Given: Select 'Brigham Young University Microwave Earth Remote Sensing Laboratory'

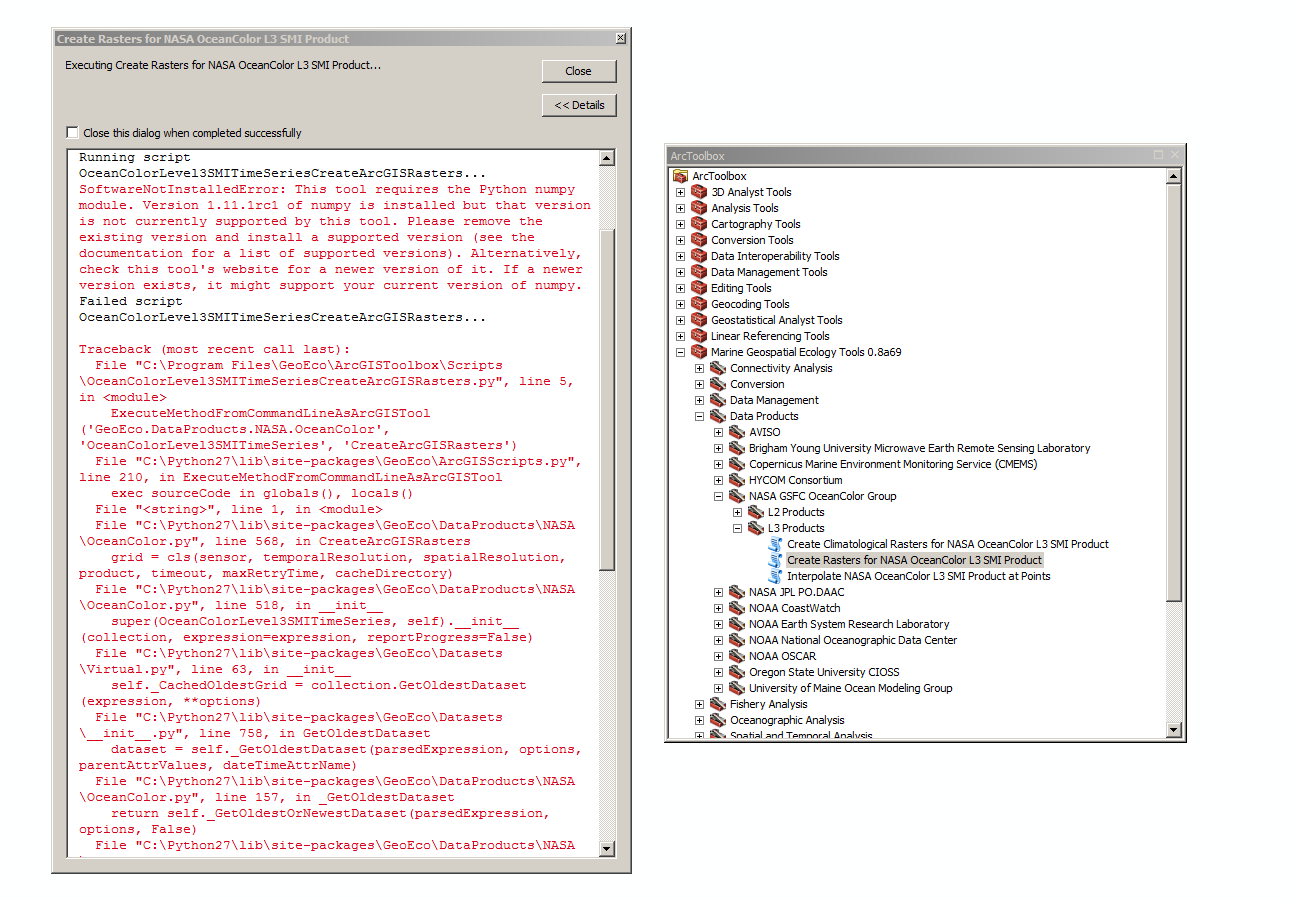Looking at the screenshot, I should 919,448.
